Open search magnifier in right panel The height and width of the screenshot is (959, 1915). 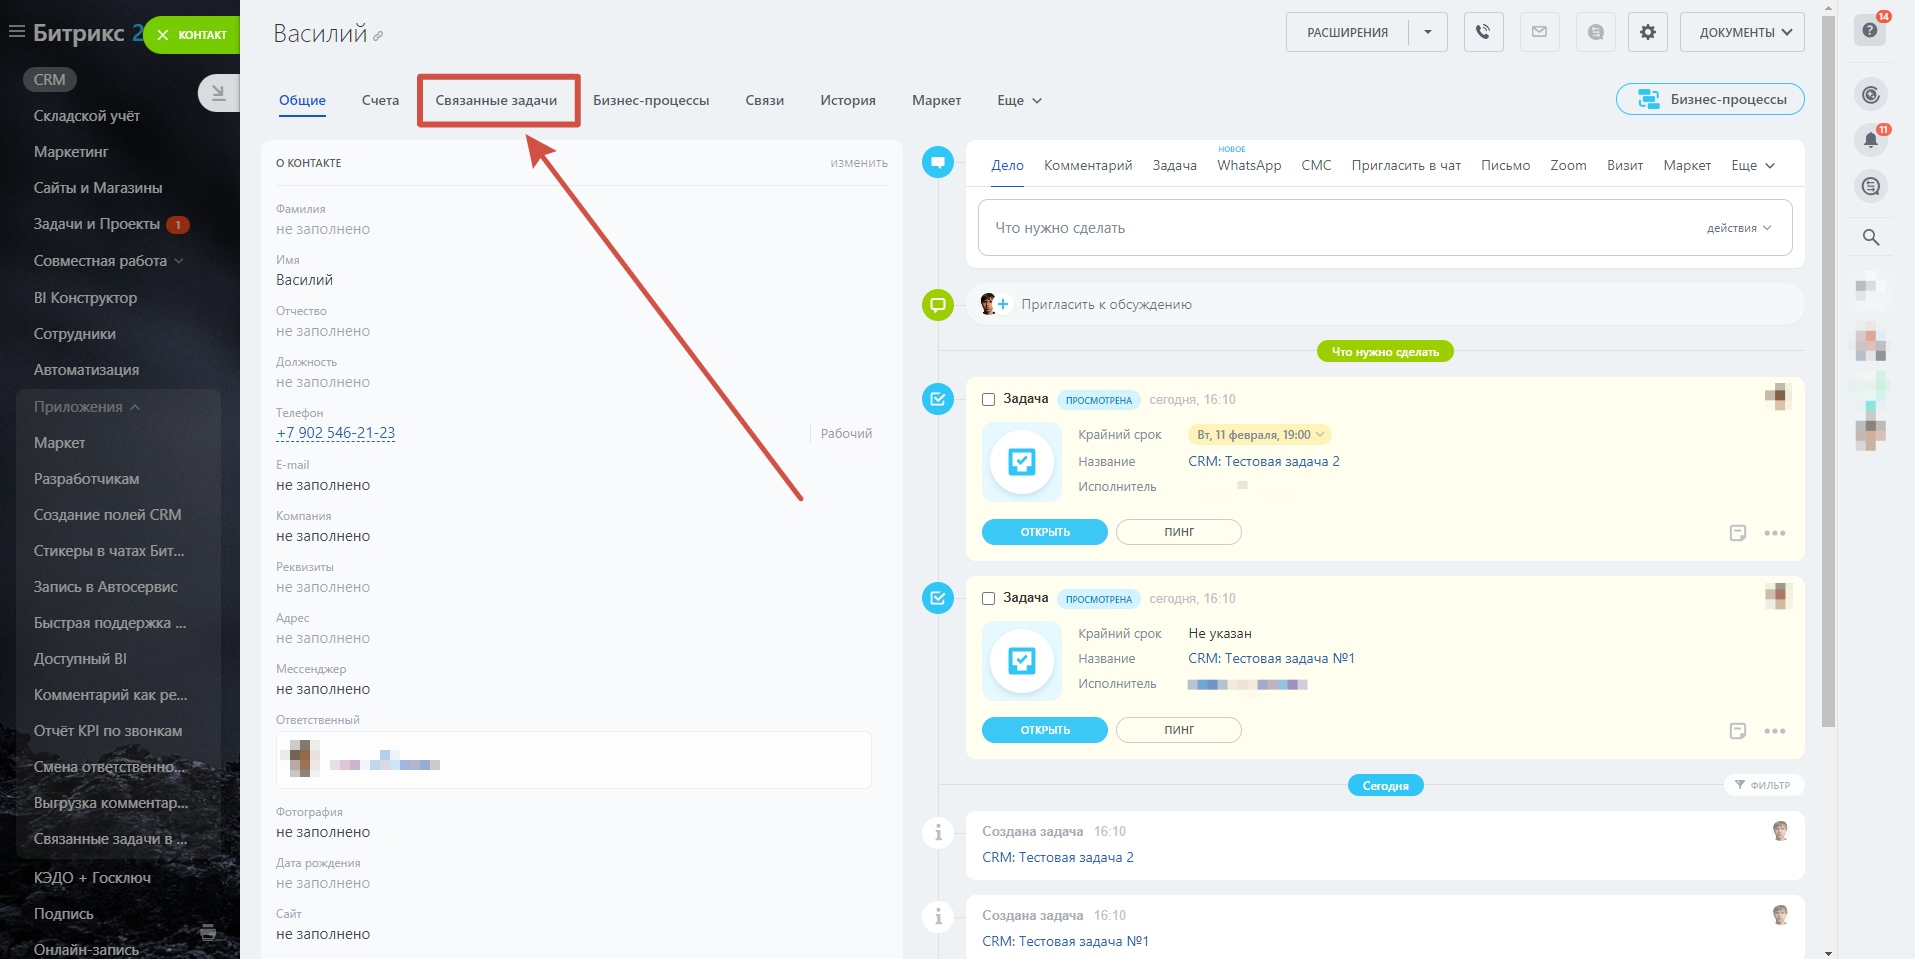click(x=1870, y=237)
